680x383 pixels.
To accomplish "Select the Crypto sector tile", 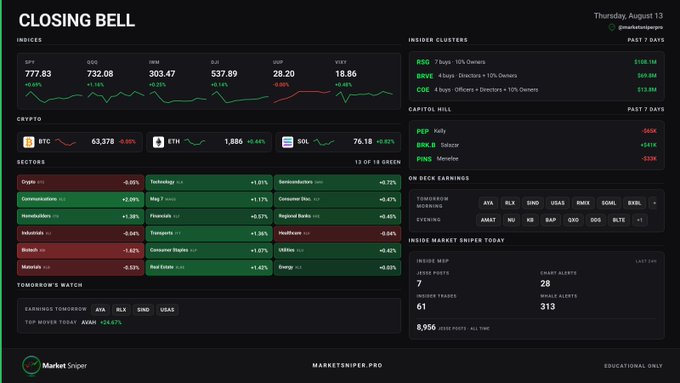I will (80, 183).
